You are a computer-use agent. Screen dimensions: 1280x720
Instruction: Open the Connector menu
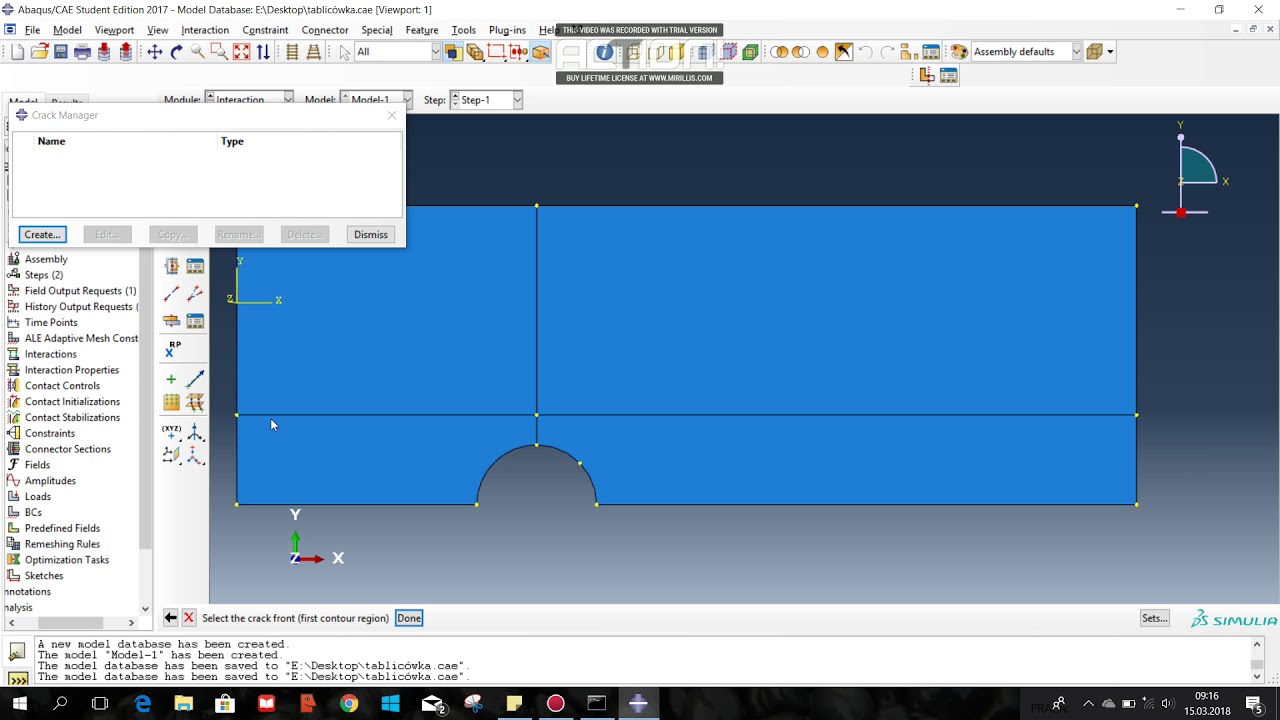(x=325, y=30)
